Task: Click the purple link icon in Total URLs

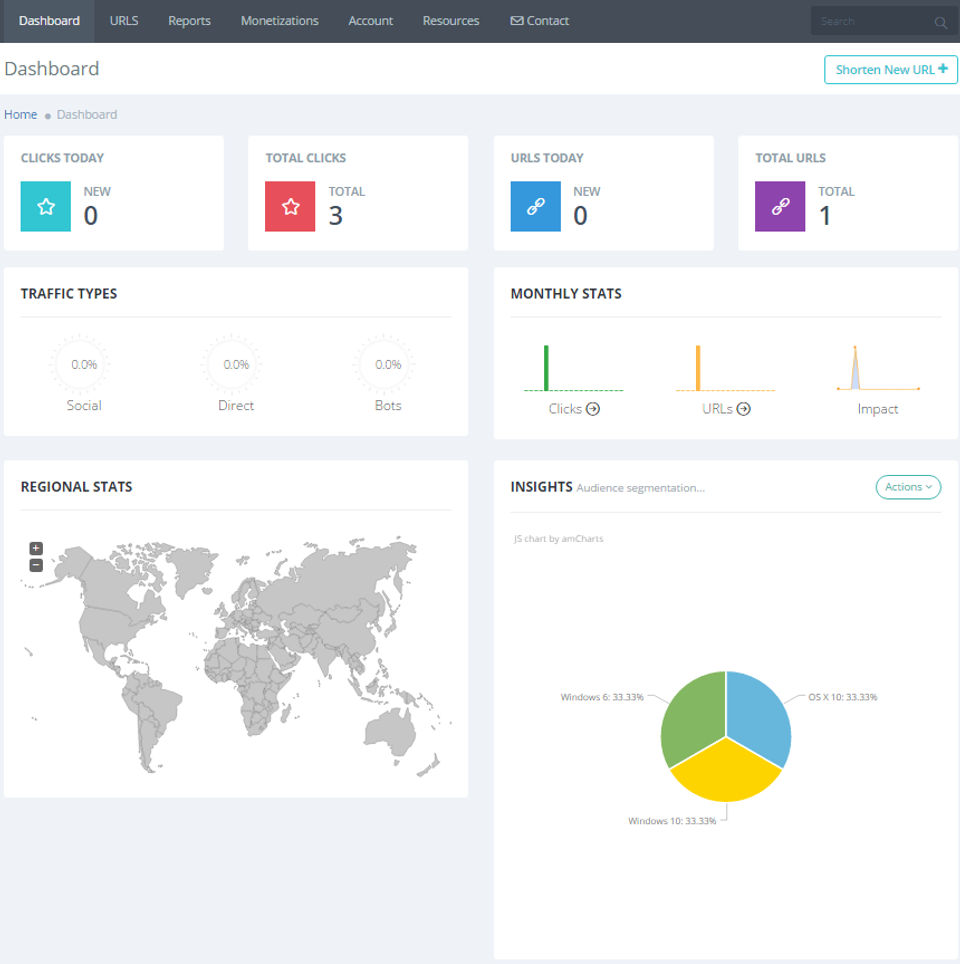Action: pos(780,206)
